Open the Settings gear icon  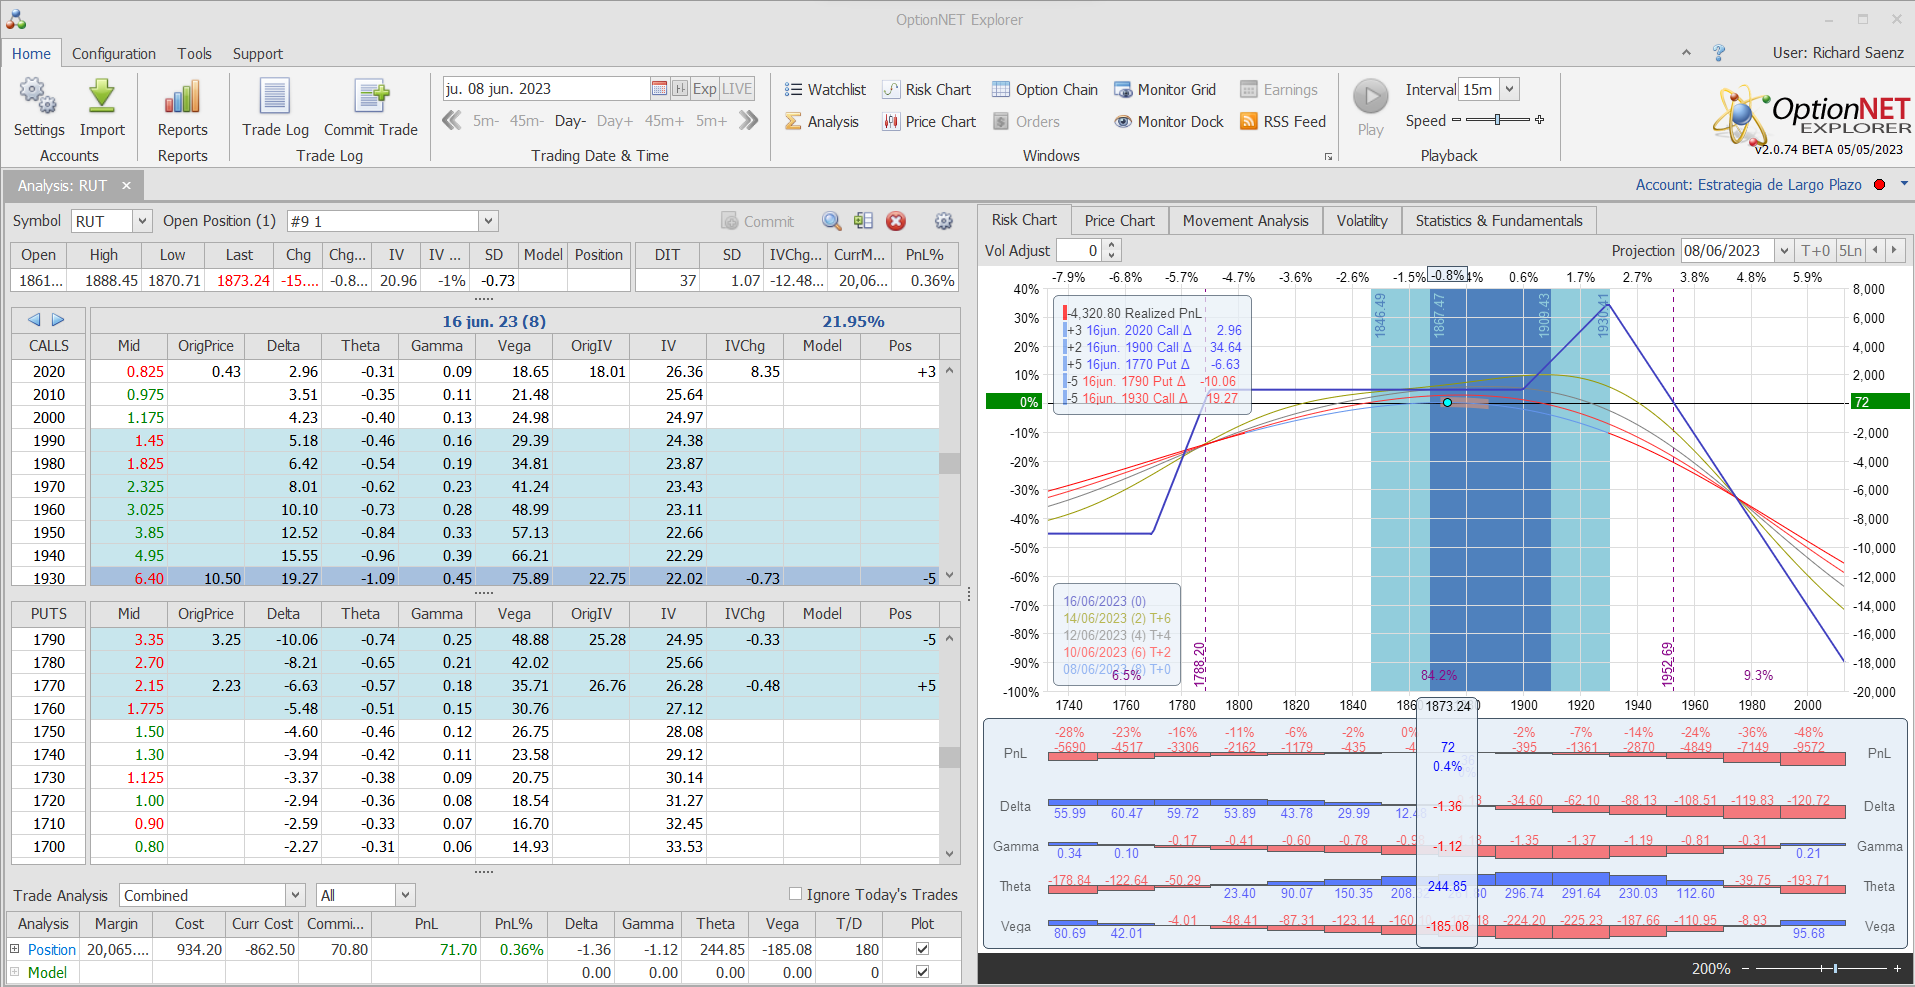[x=38, y=98]
